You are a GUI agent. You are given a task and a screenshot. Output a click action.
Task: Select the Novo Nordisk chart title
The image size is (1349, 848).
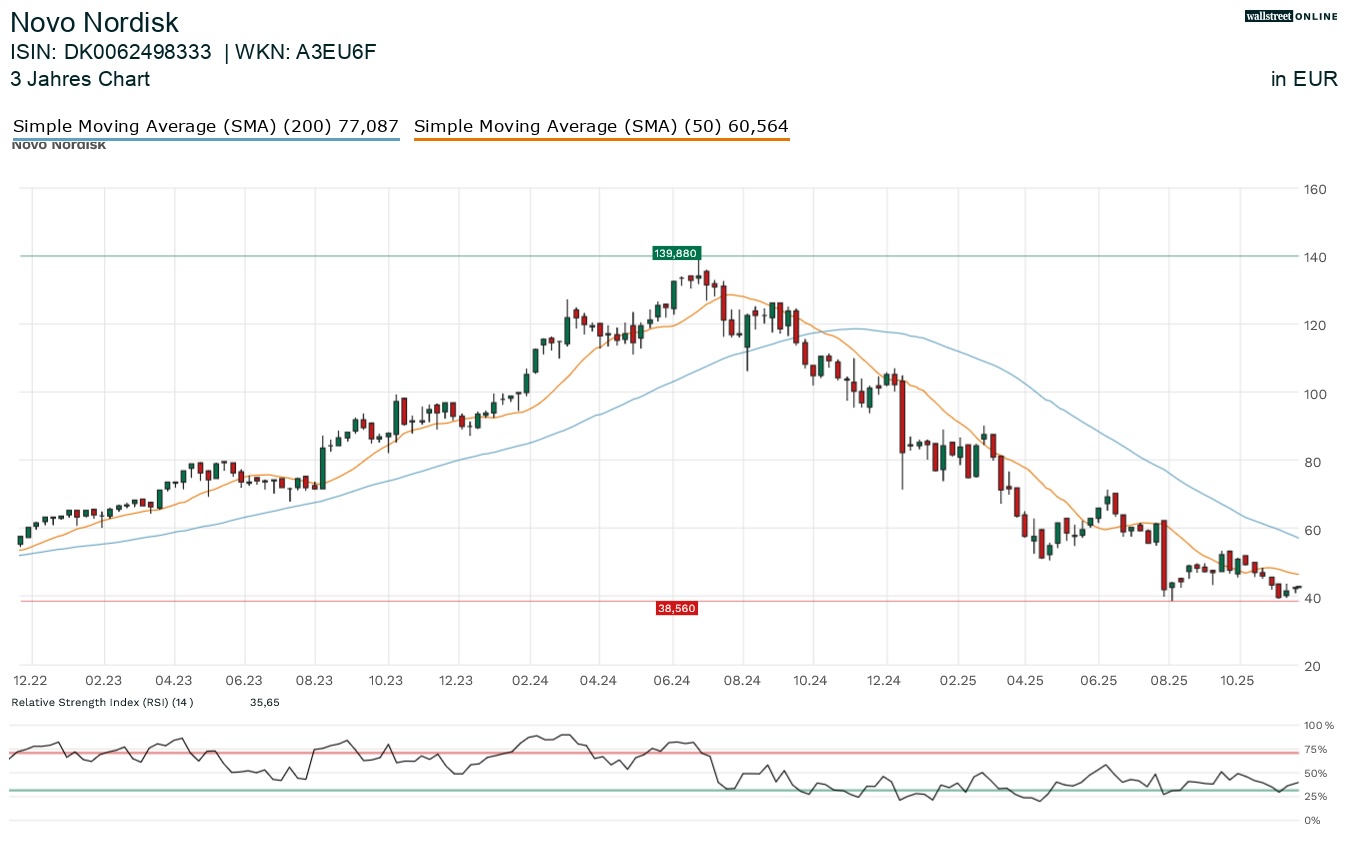click(95, 23)
